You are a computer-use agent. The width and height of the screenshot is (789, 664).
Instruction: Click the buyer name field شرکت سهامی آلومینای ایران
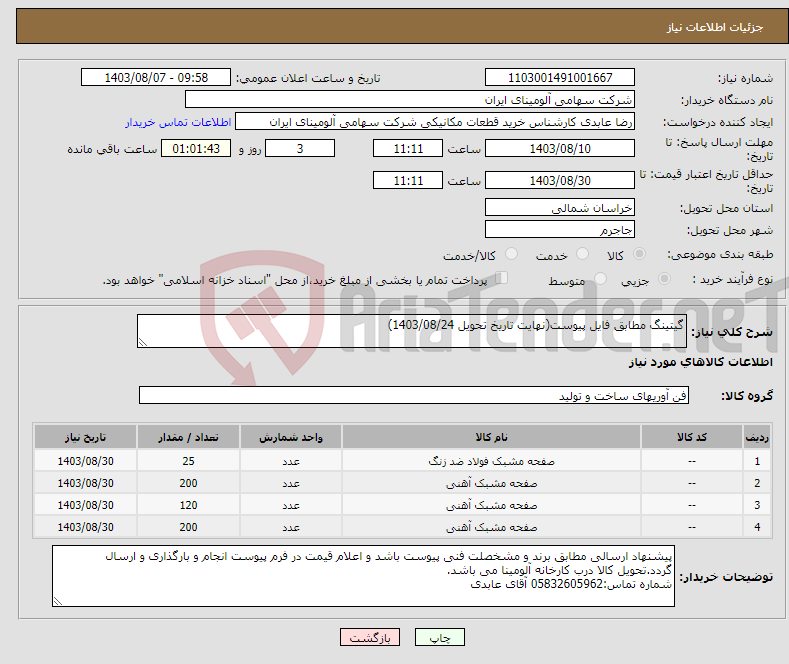pos(410,100)
